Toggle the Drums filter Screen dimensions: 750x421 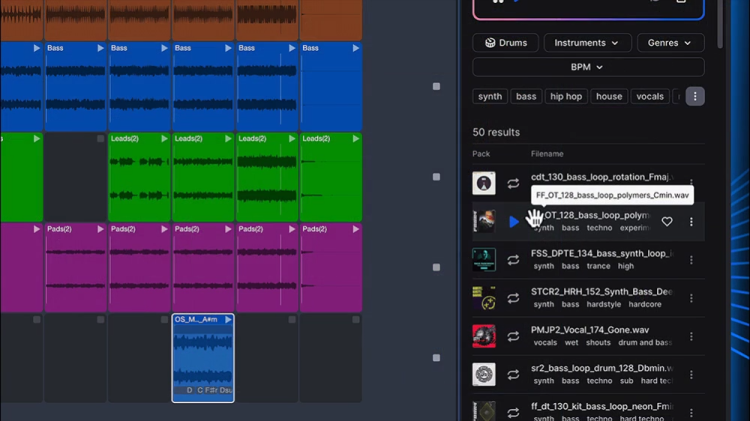505,43
